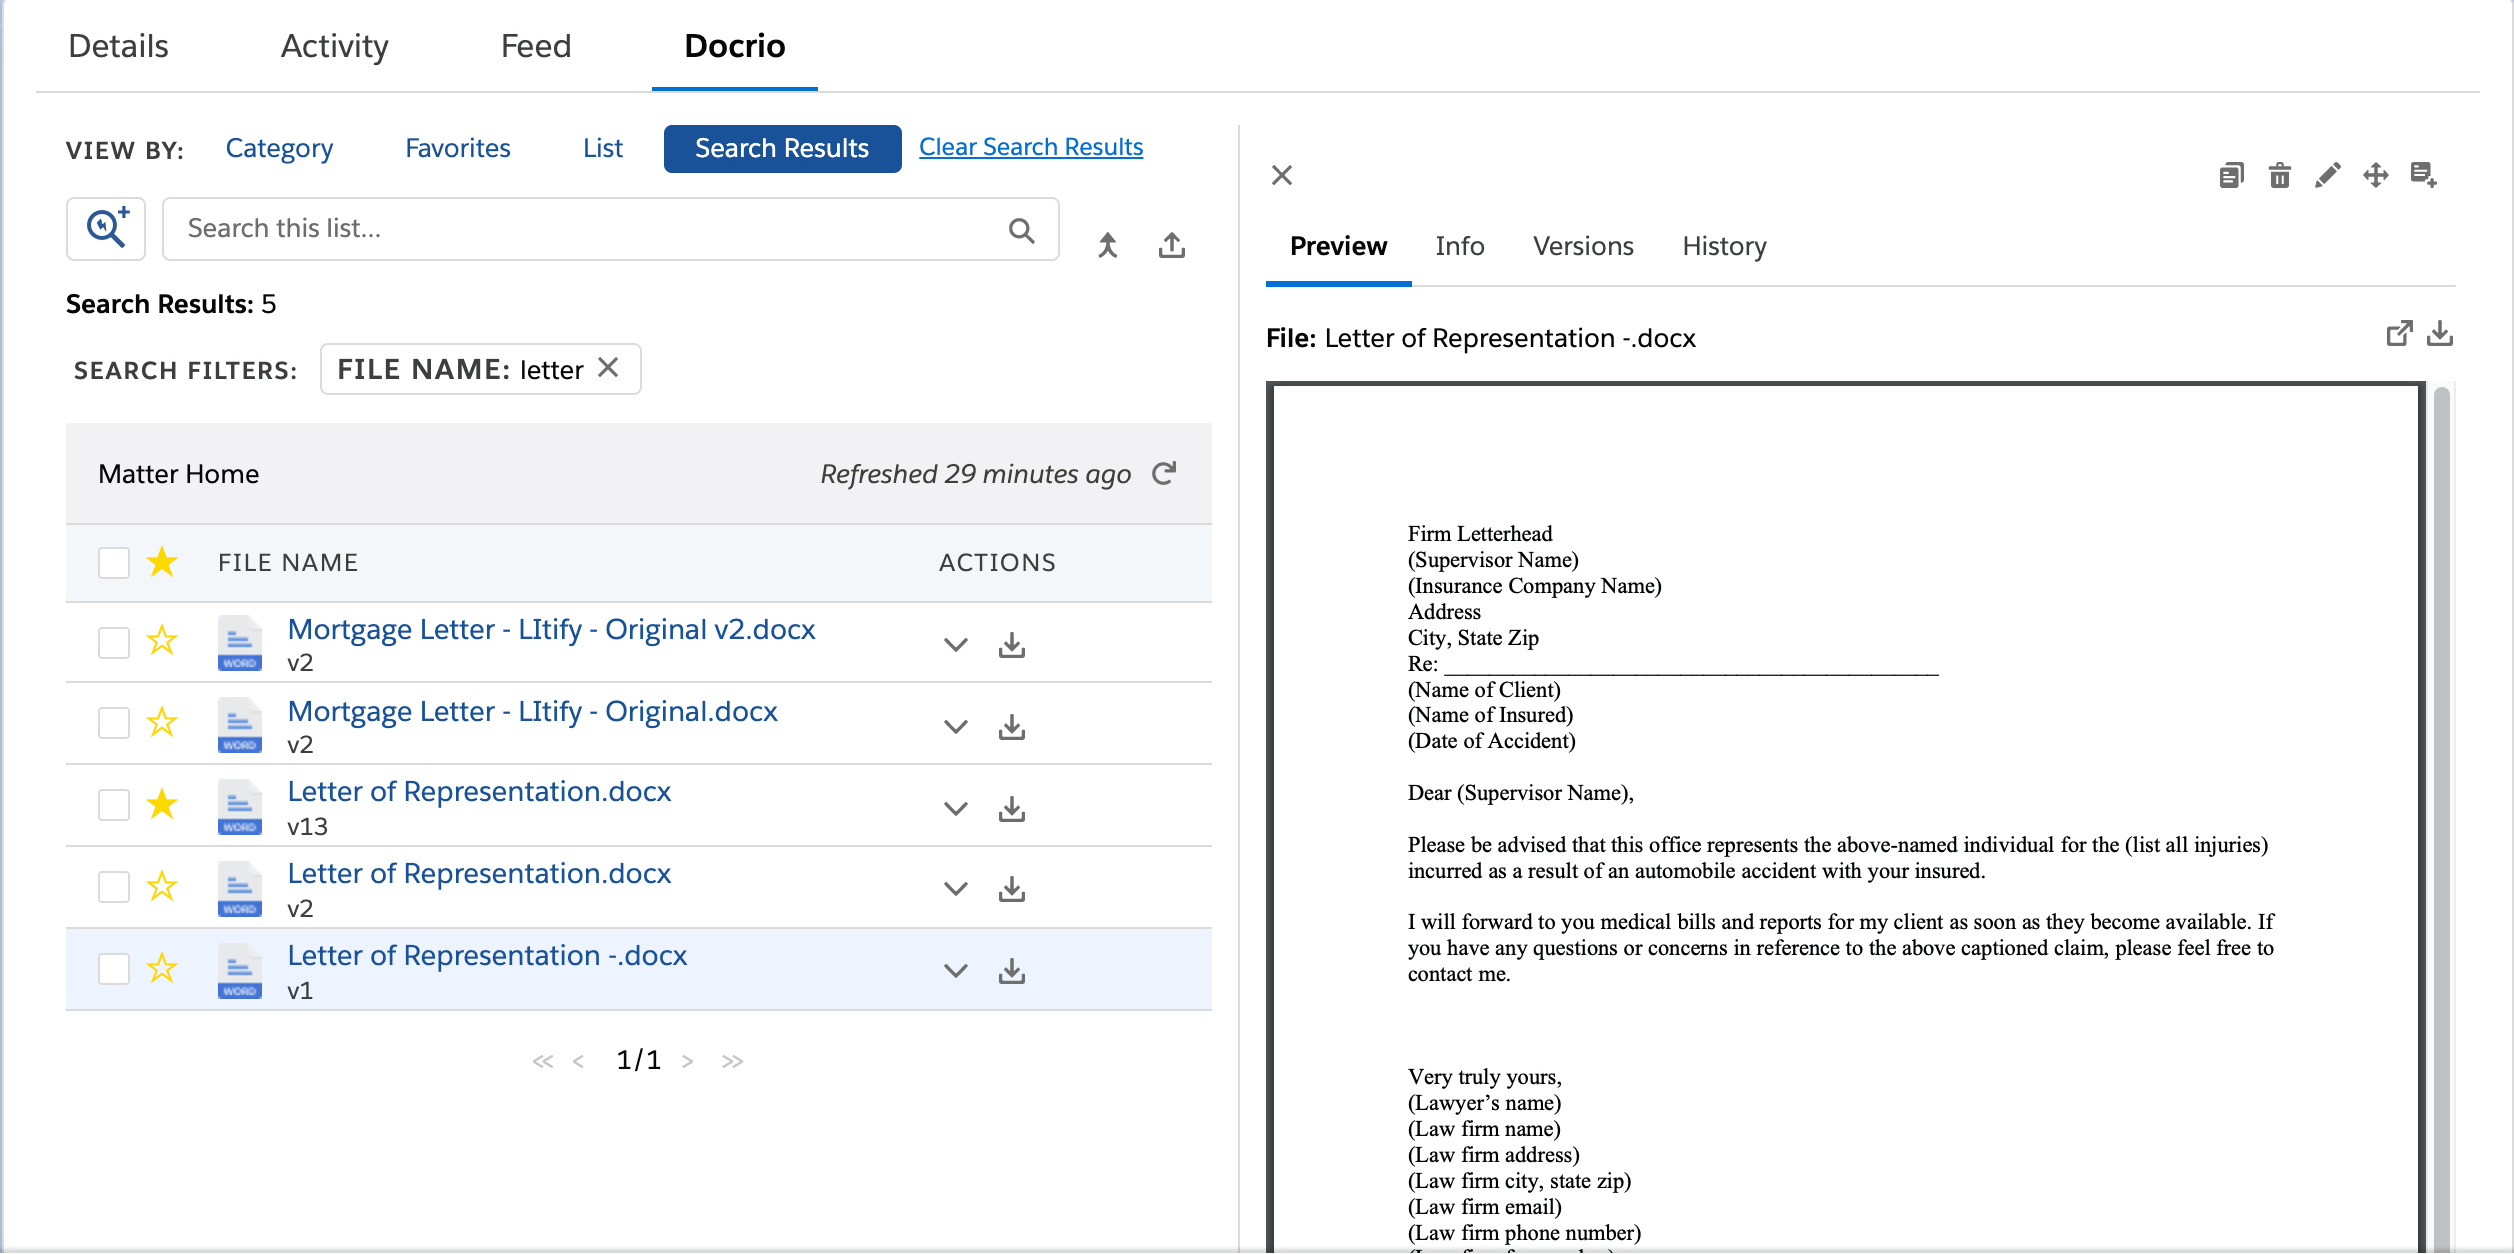Viewport: 2514px width, 1254px height.
Task: Click the Search this list field
Action: pos(590,229)
